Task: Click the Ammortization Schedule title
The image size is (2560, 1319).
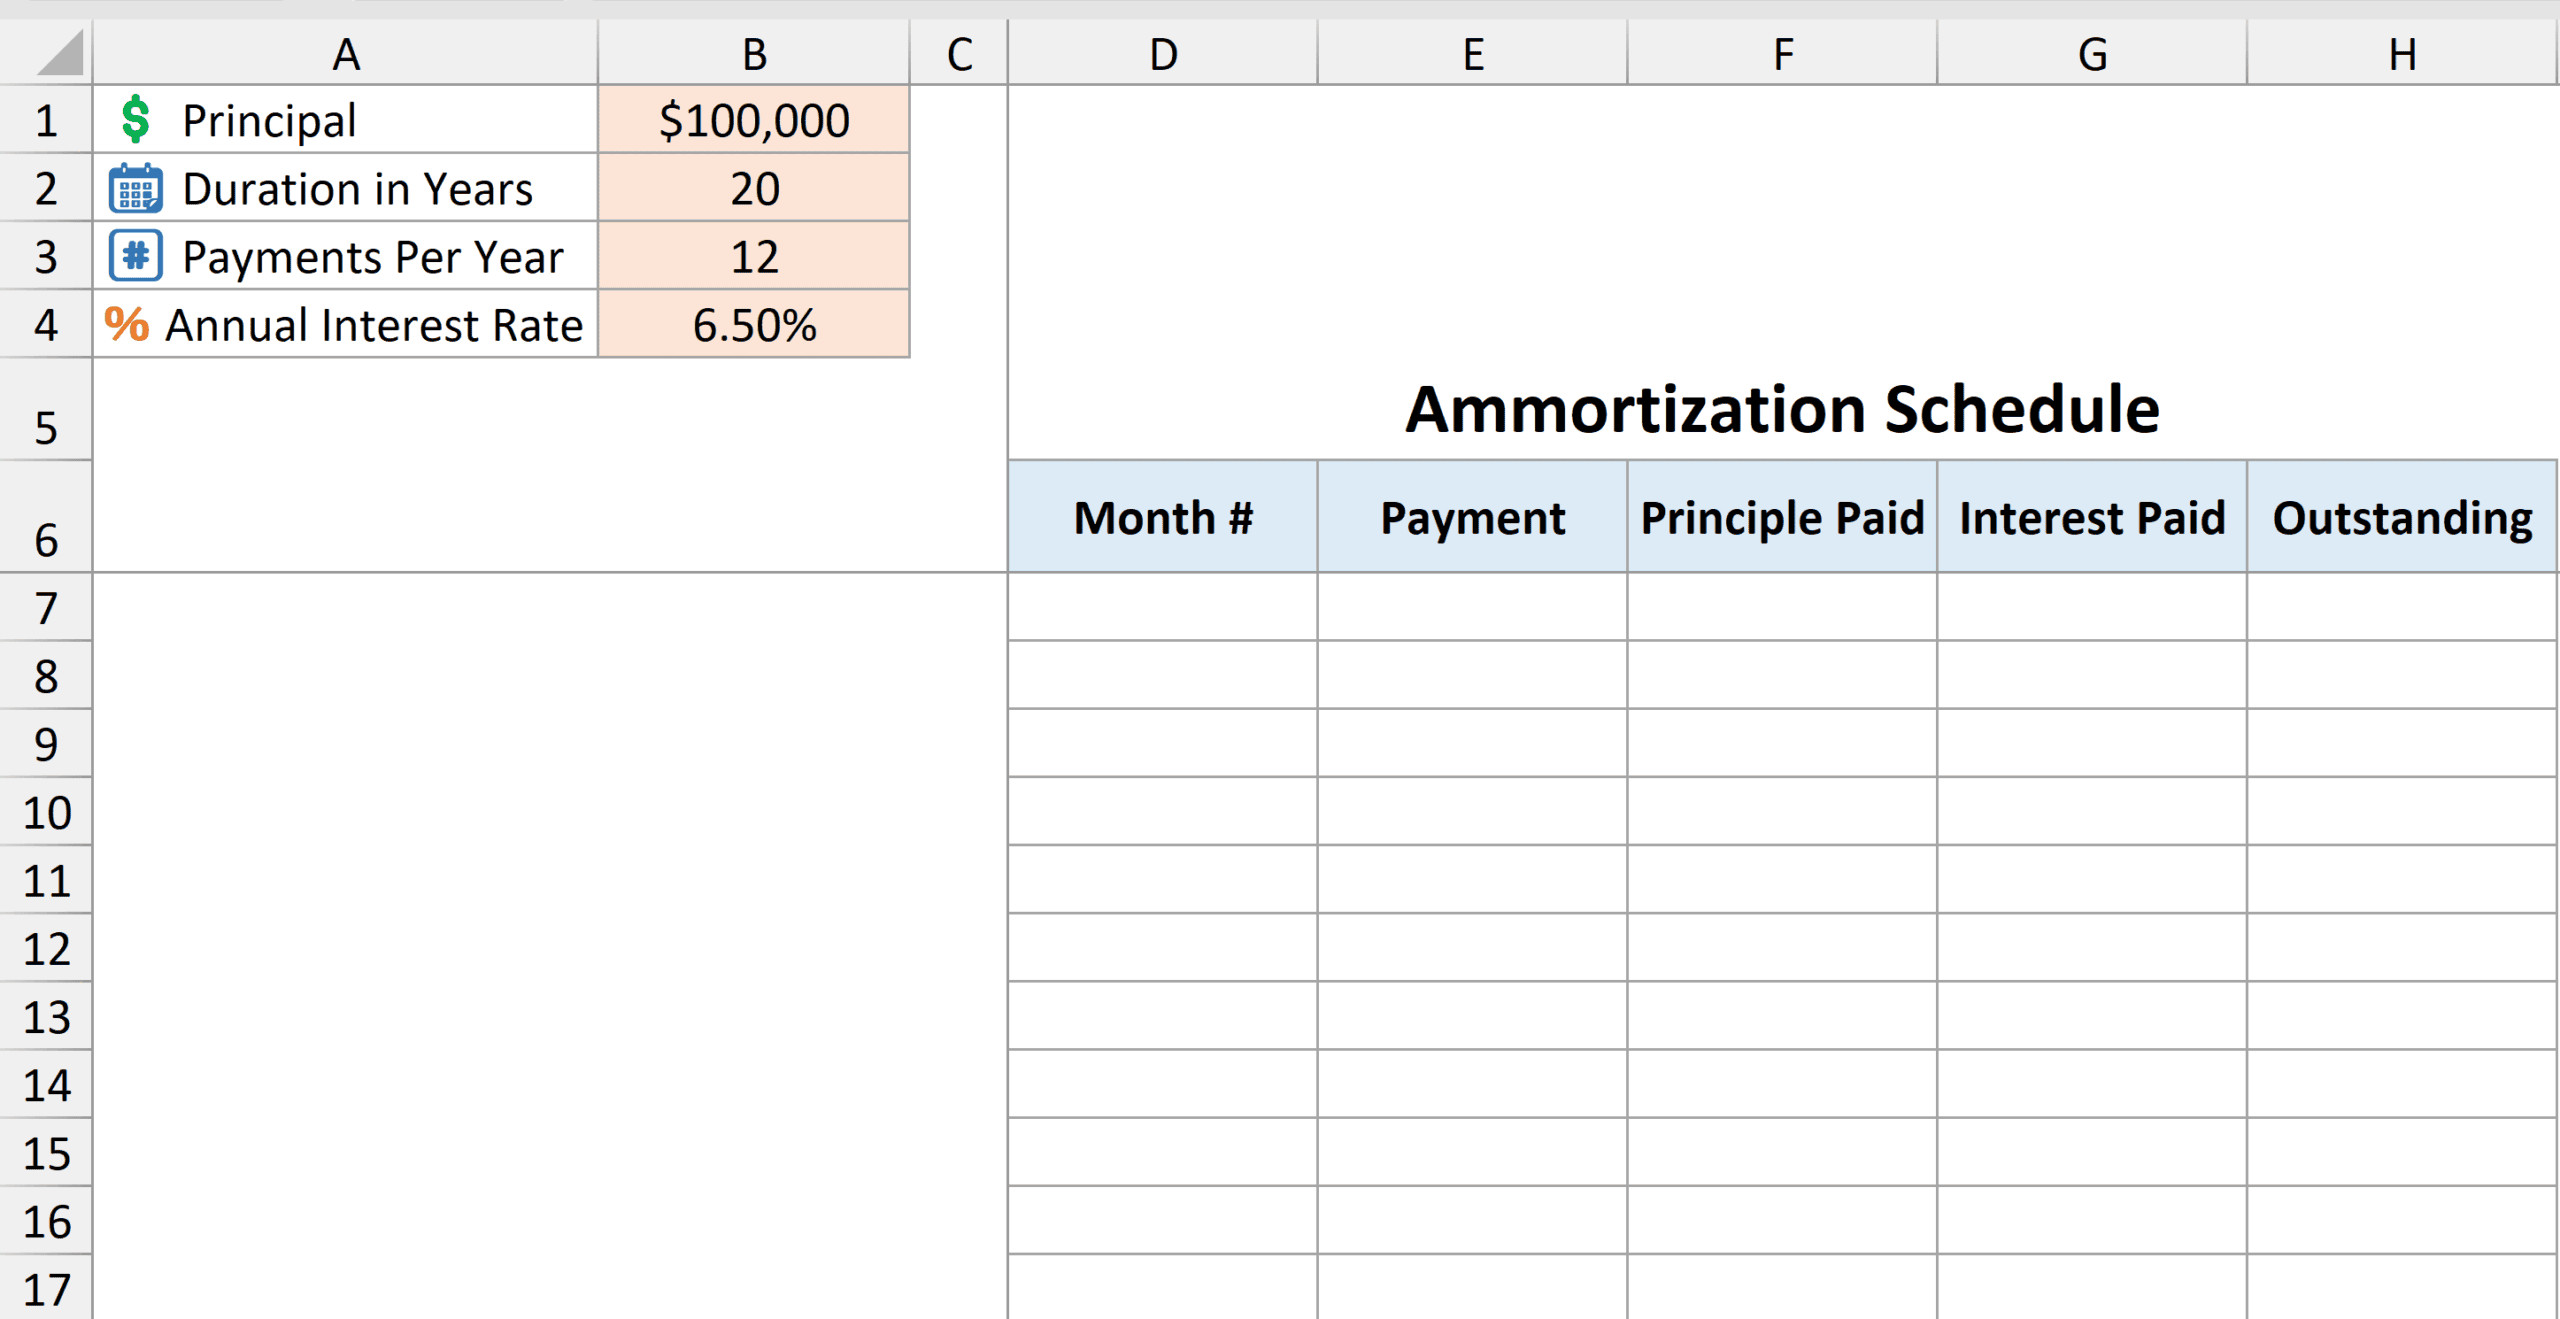Action: point(1782,410)
